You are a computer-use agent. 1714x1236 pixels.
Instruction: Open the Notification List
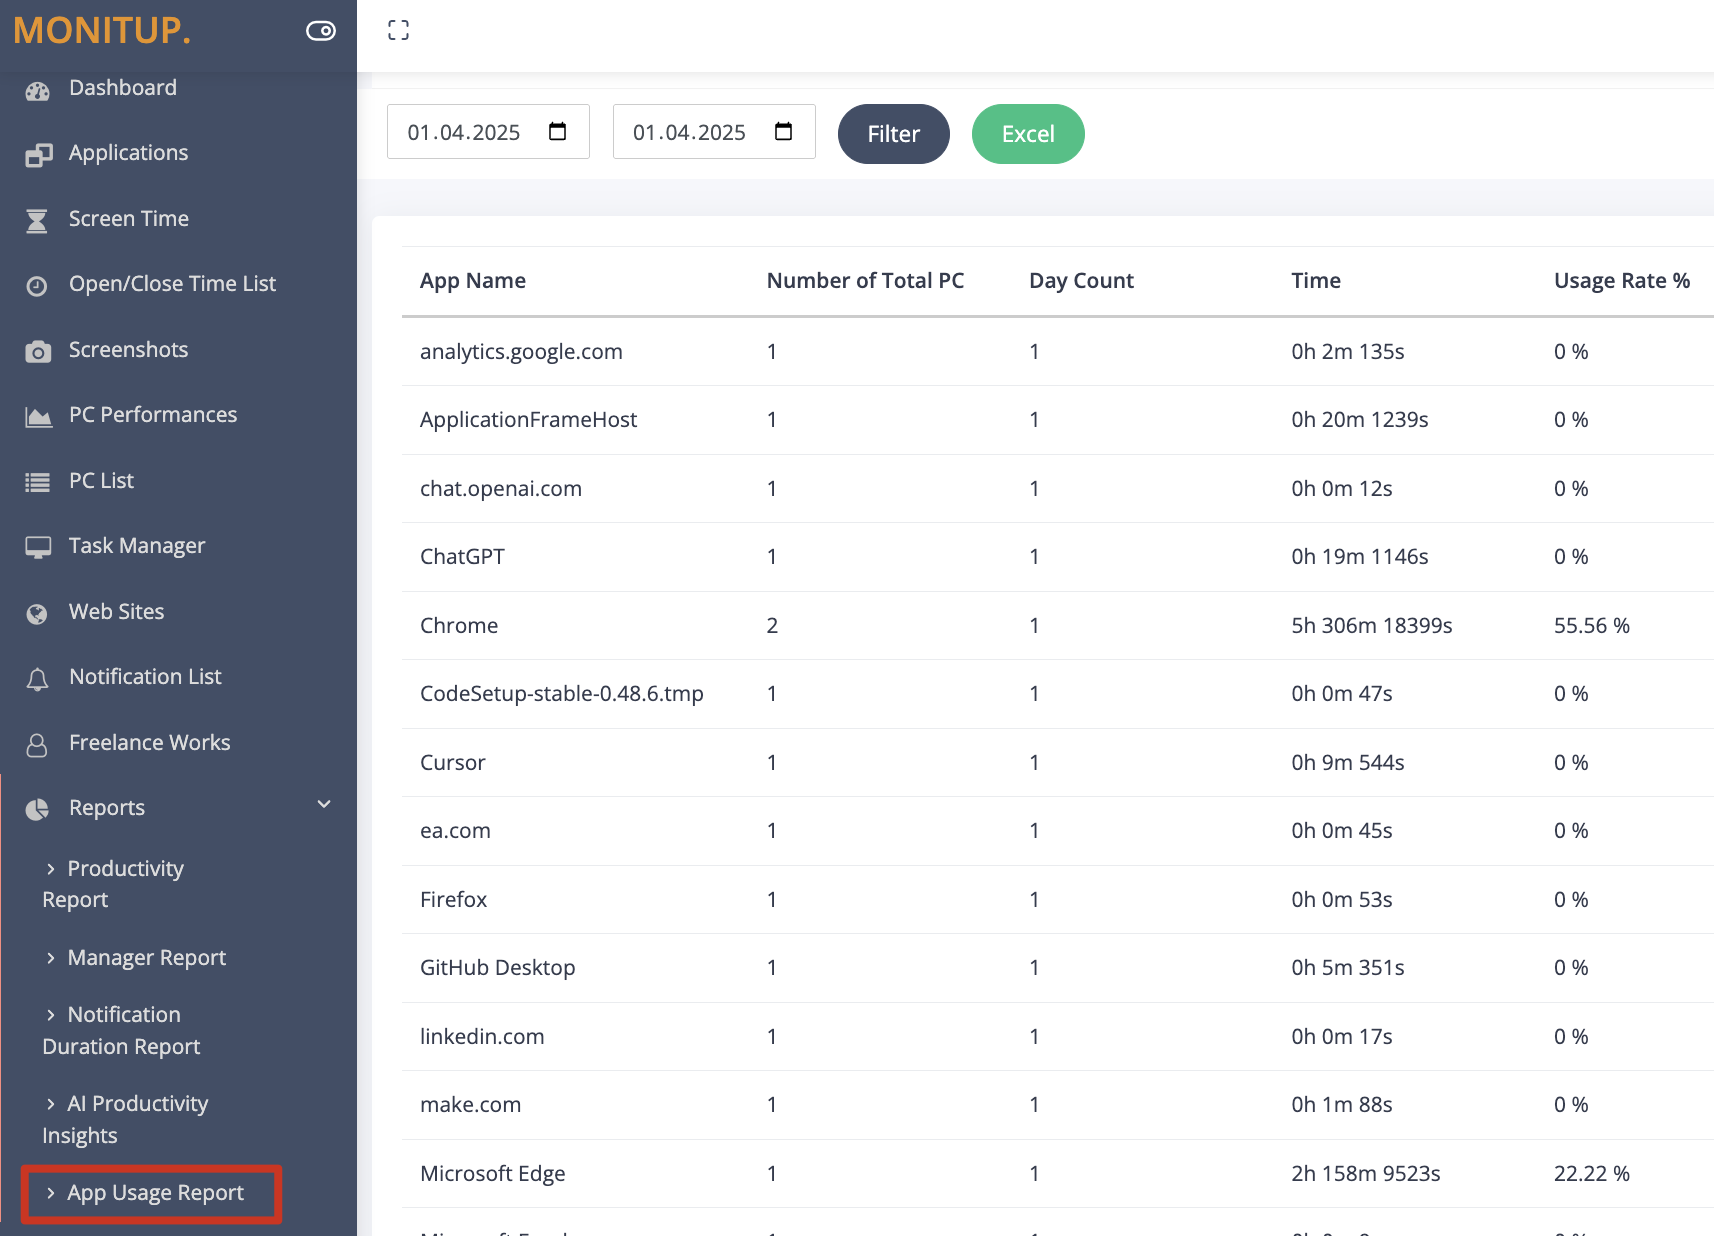click(145, 677)
